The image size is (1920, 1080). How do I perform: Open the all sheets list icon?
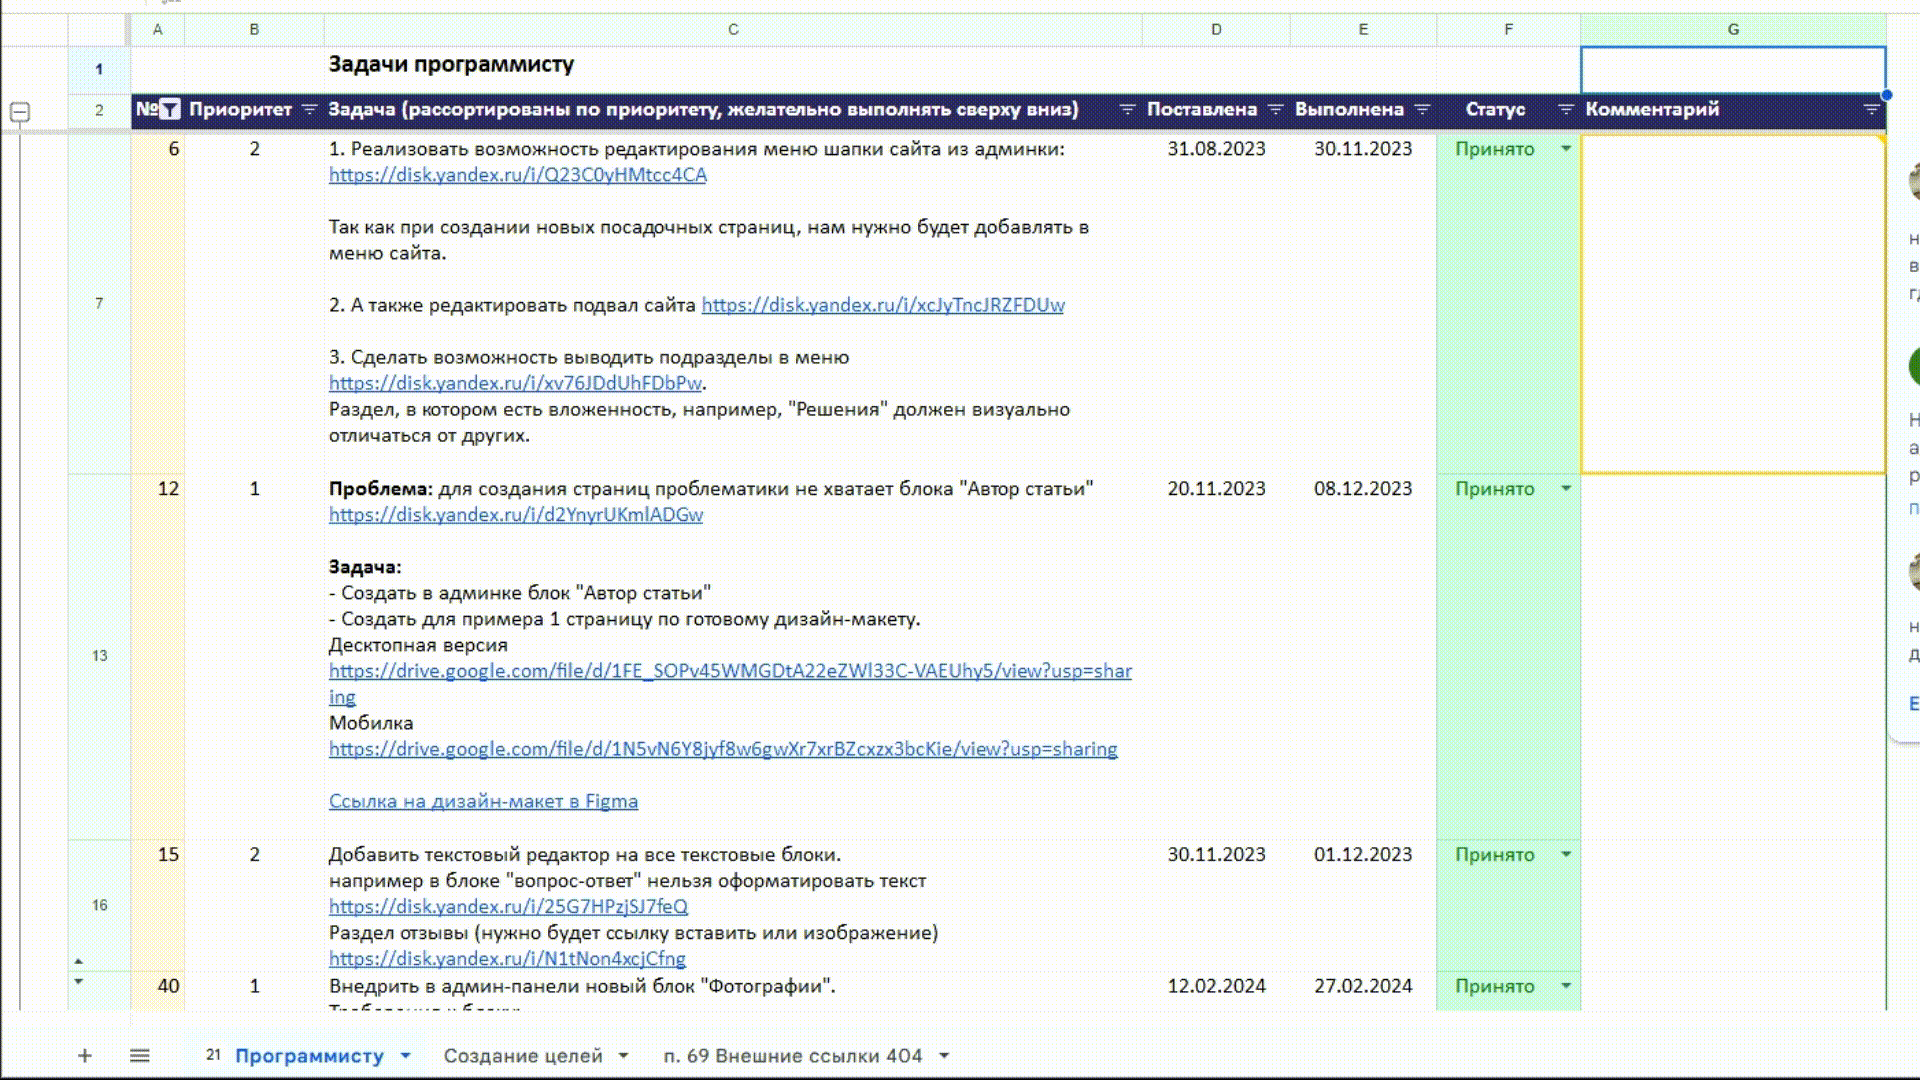(140, 1056)
